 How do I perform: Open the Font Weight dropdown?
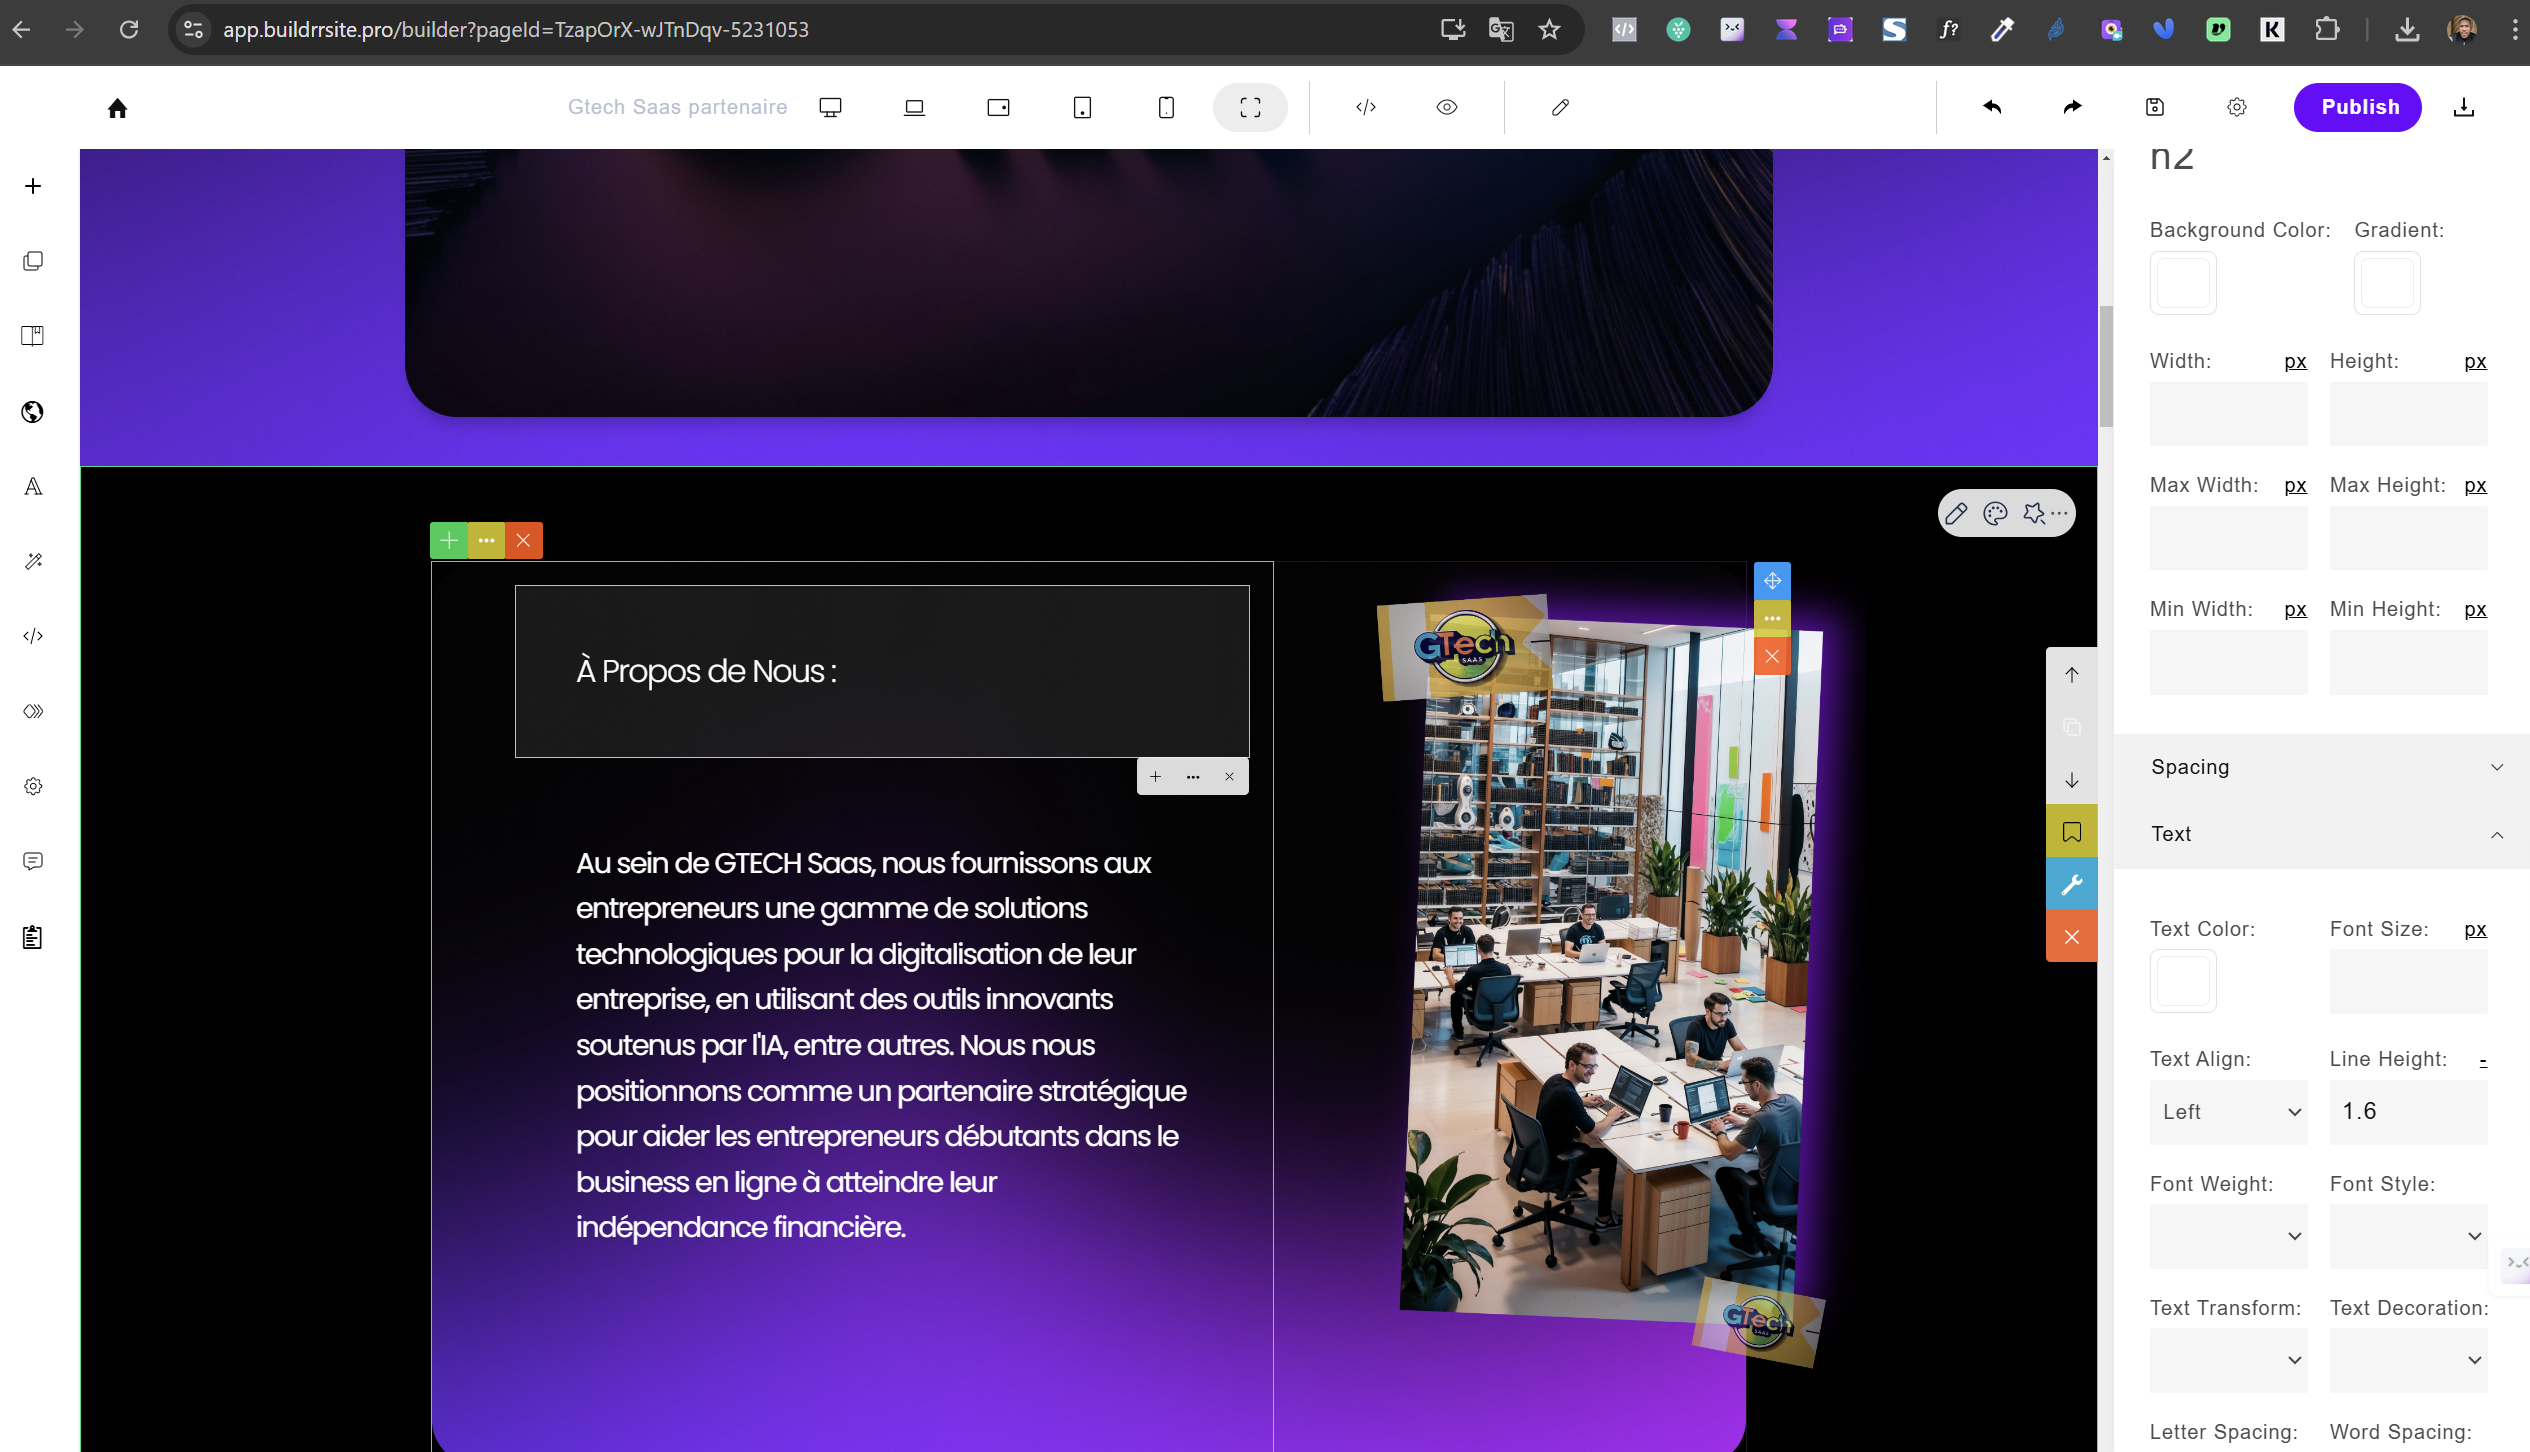(x=2229, y=1236)
